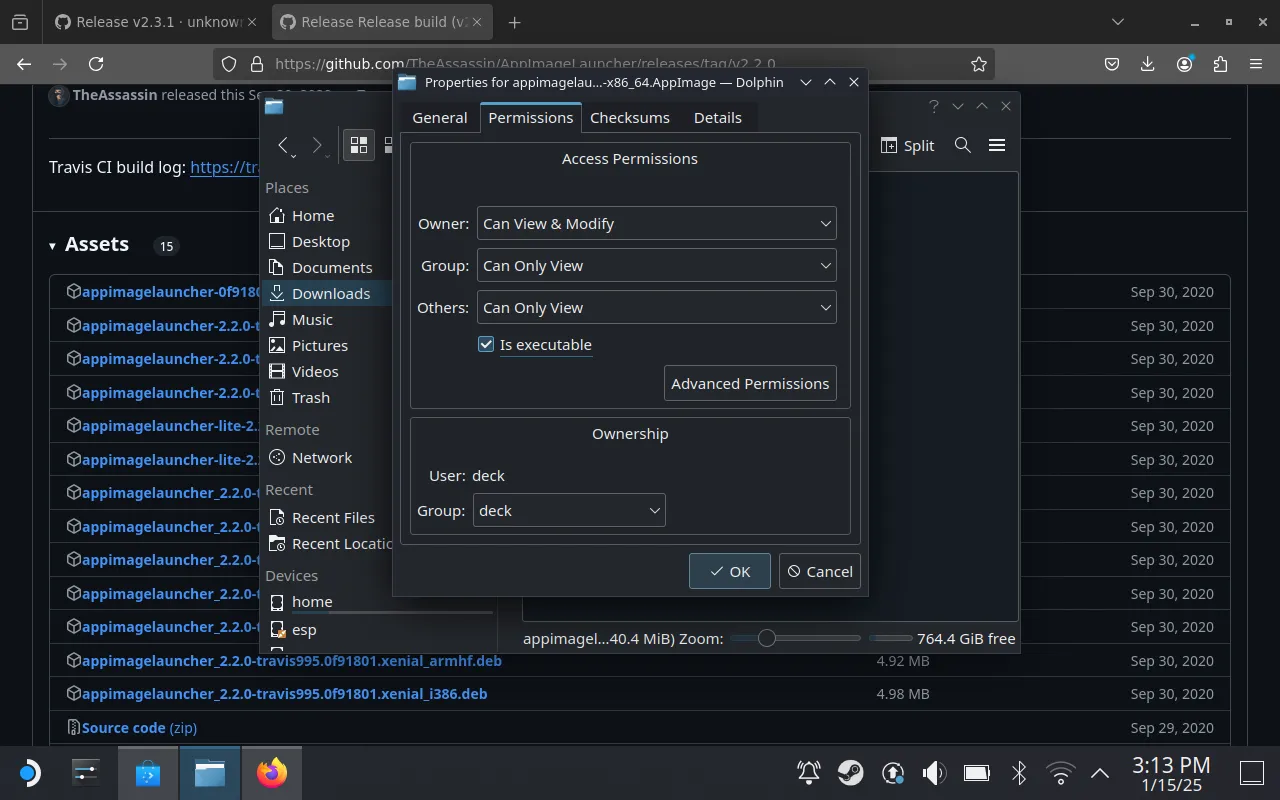Open the Others permissions dropdown
The width and height of the screenshot is (1280, 800).
point(656,307)
